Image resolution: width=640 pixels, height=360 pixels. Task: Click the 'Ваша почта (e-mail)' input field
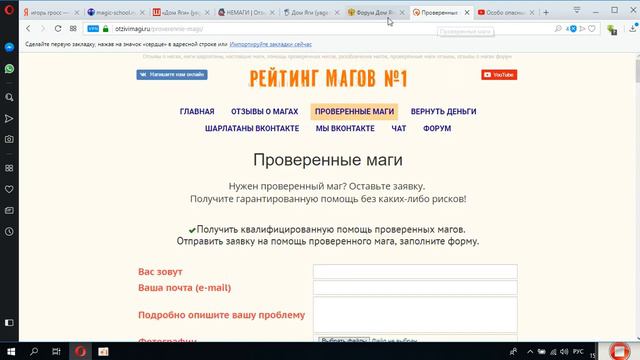415,288
